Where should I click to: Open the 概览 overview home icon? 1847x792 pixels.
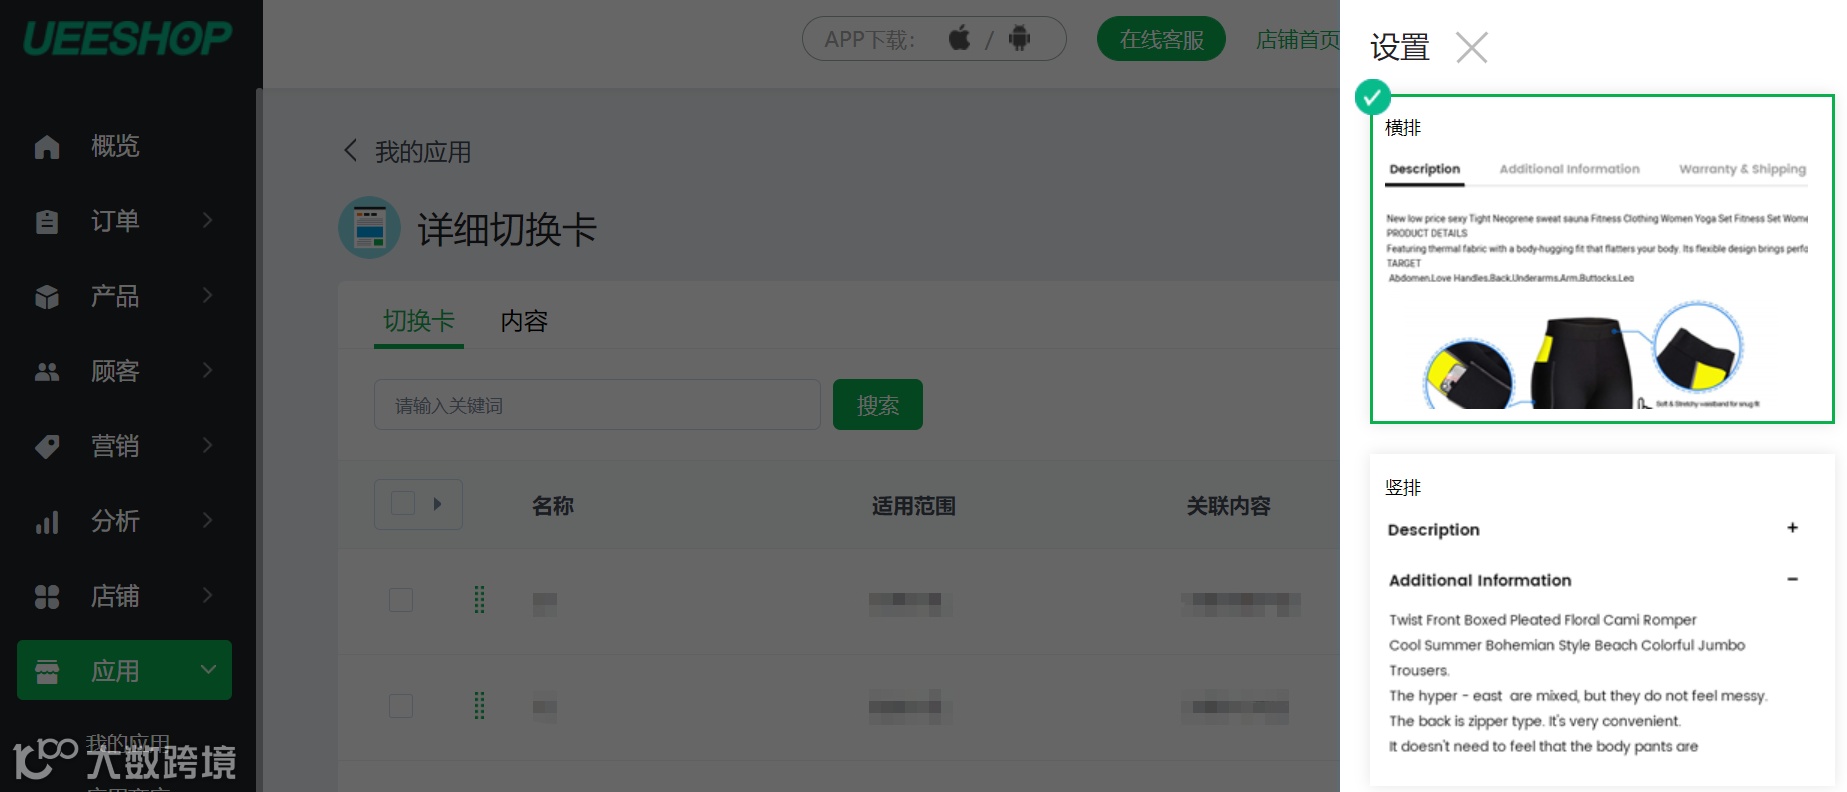[x=47, y=147]
